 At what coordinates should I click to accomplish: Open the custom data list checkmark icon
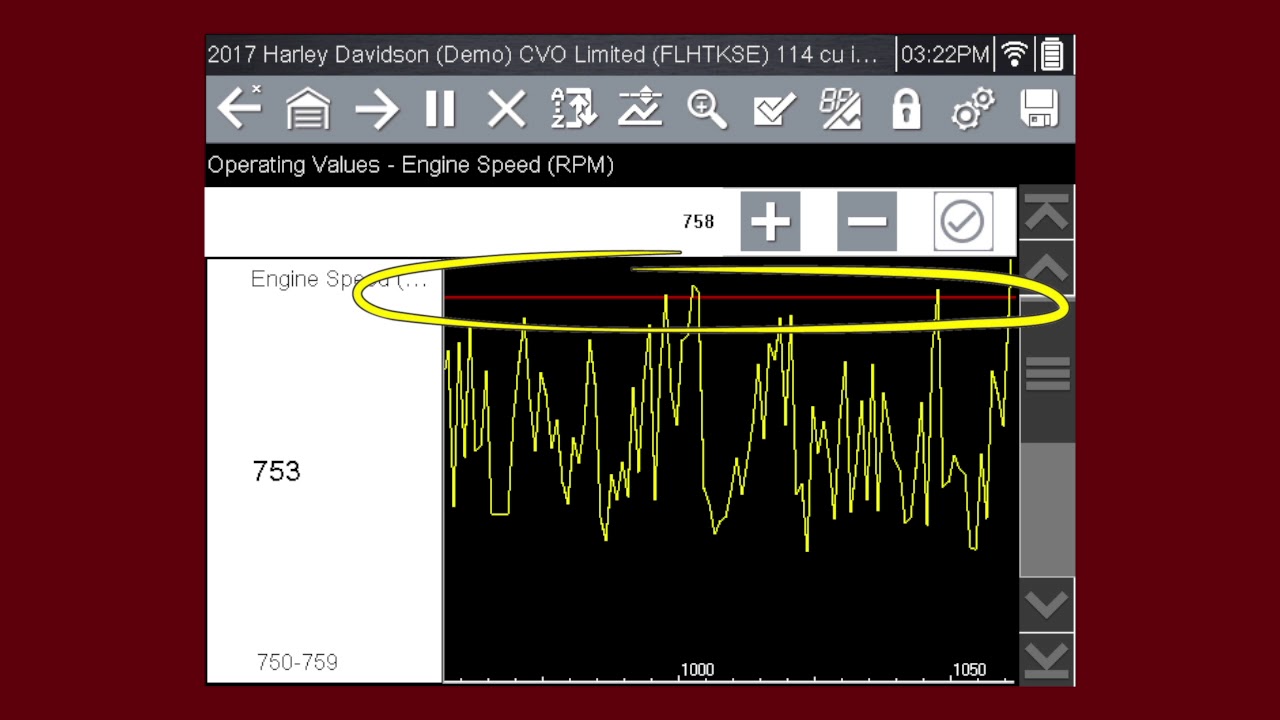tap(774, 108)
